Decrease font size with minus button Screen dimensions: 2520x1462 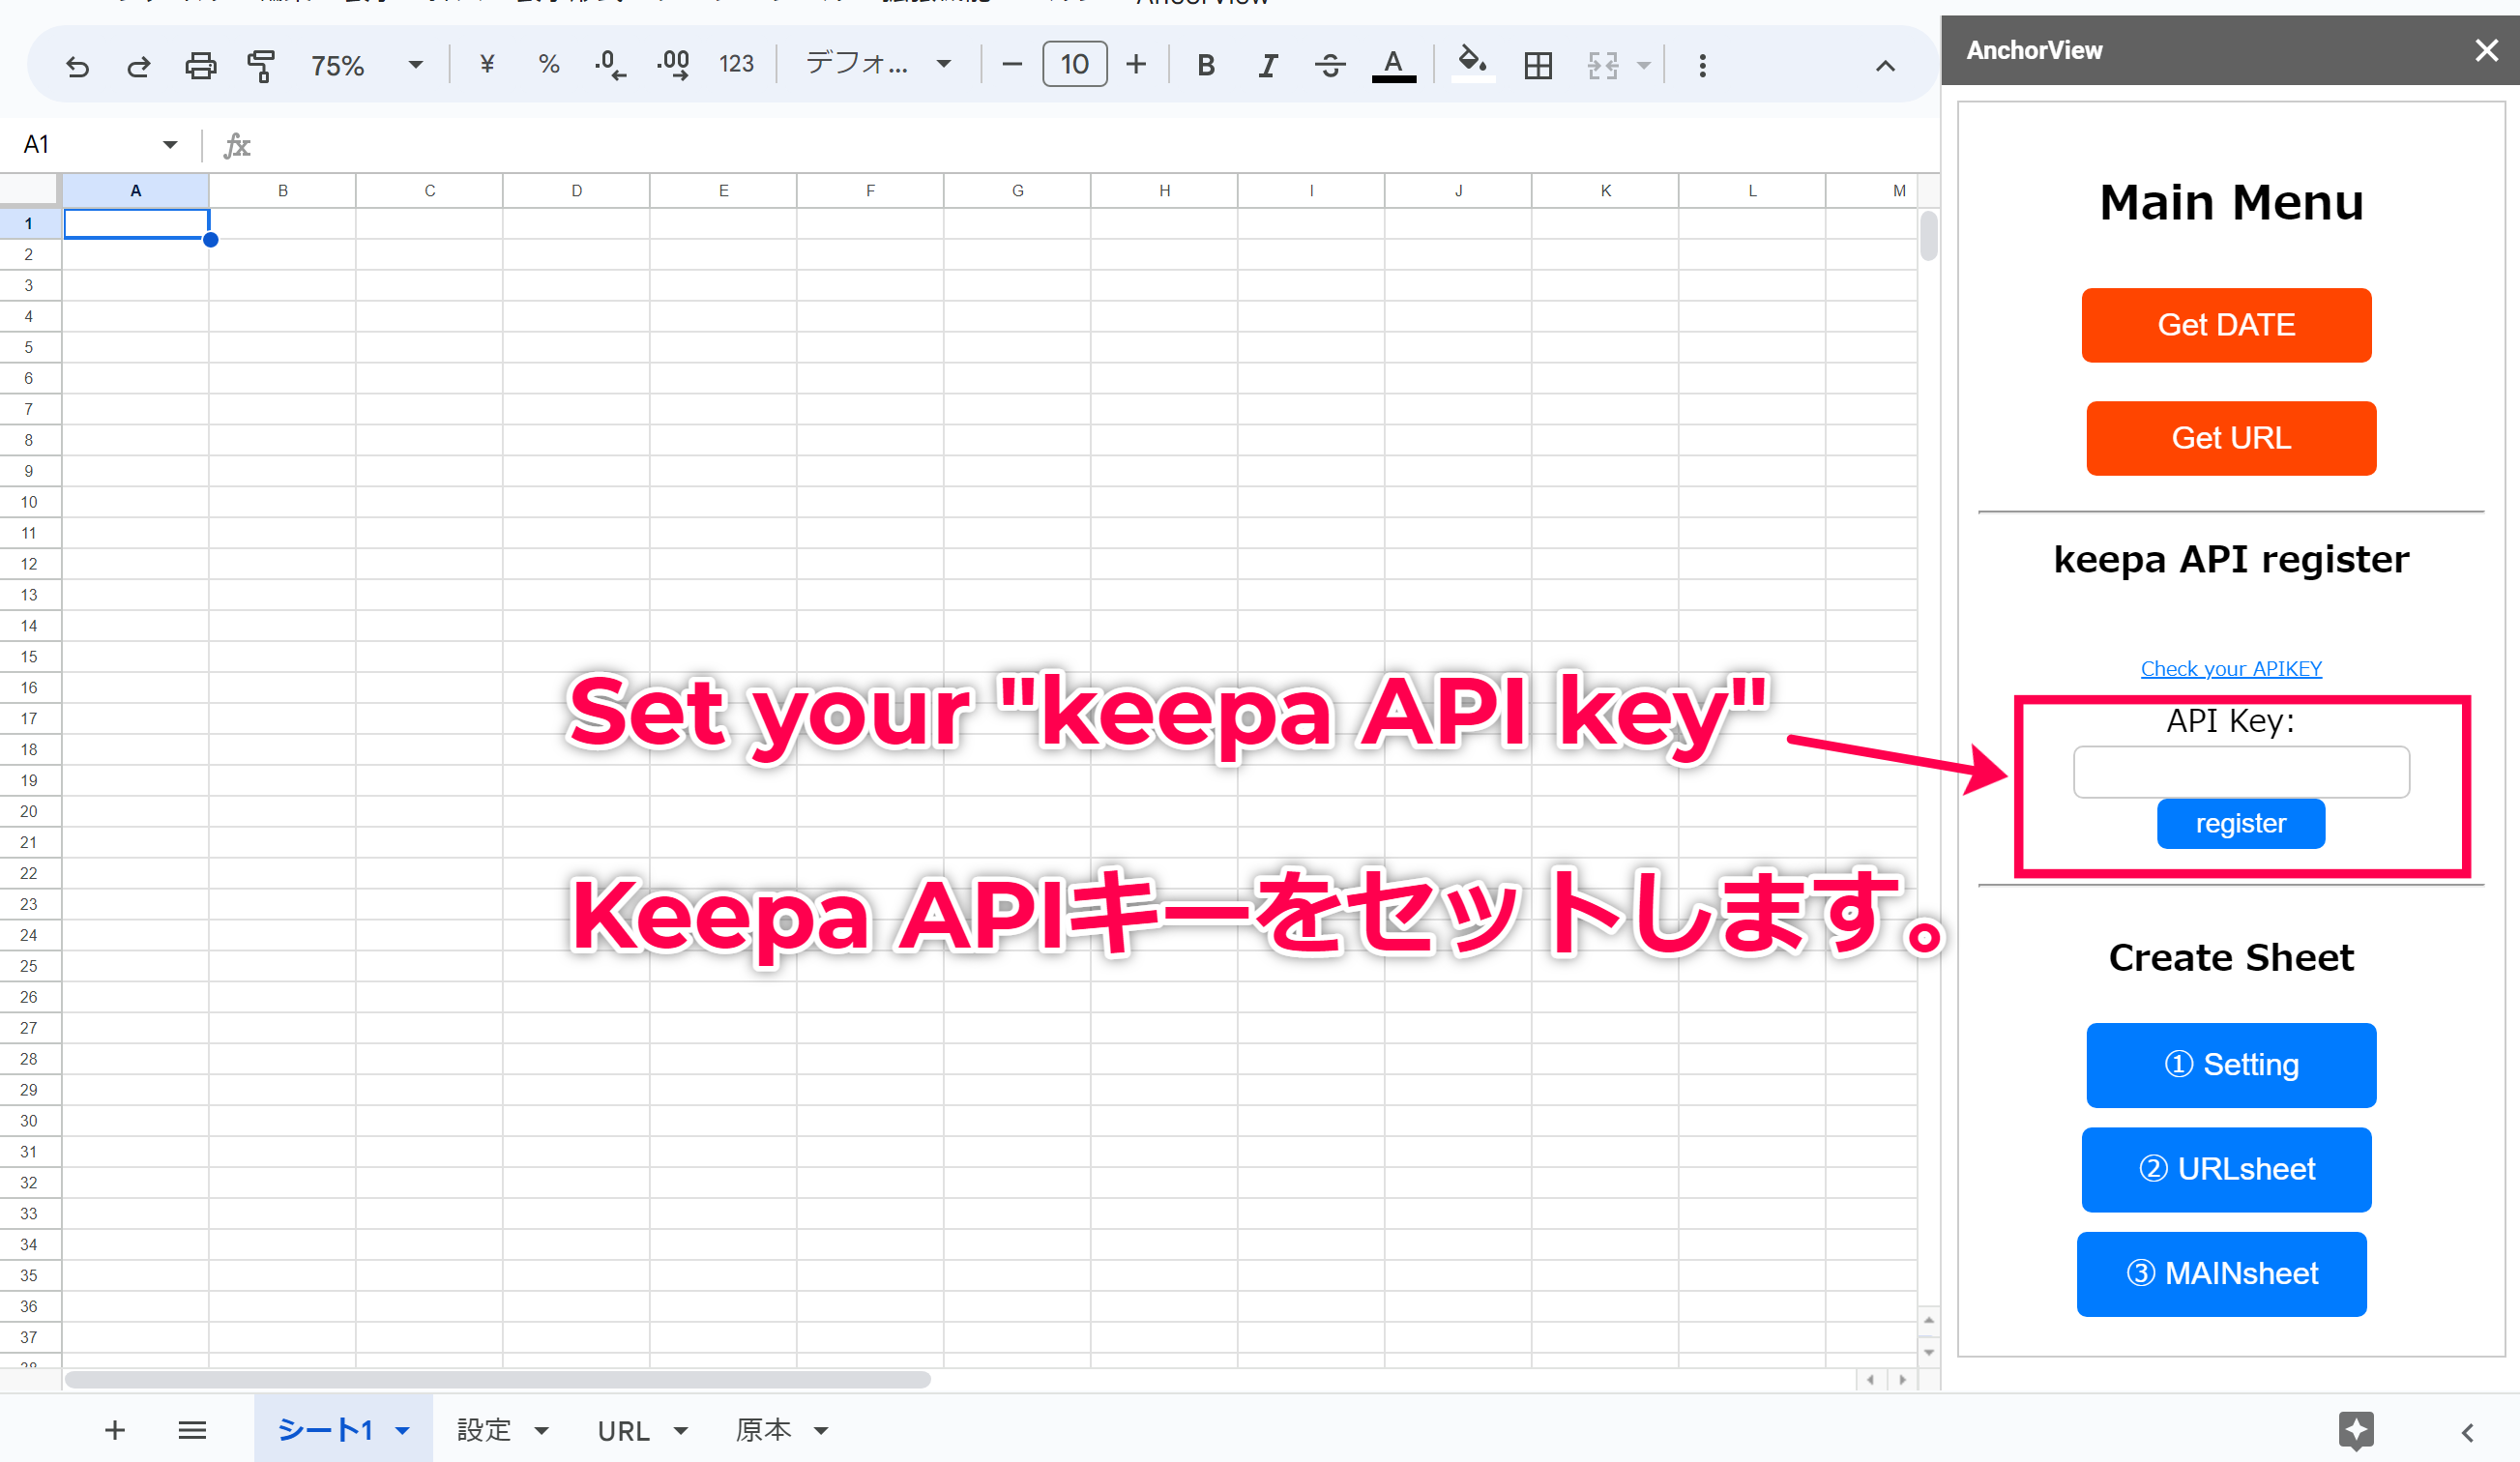pyautogui.click(x=1011, y=65)
